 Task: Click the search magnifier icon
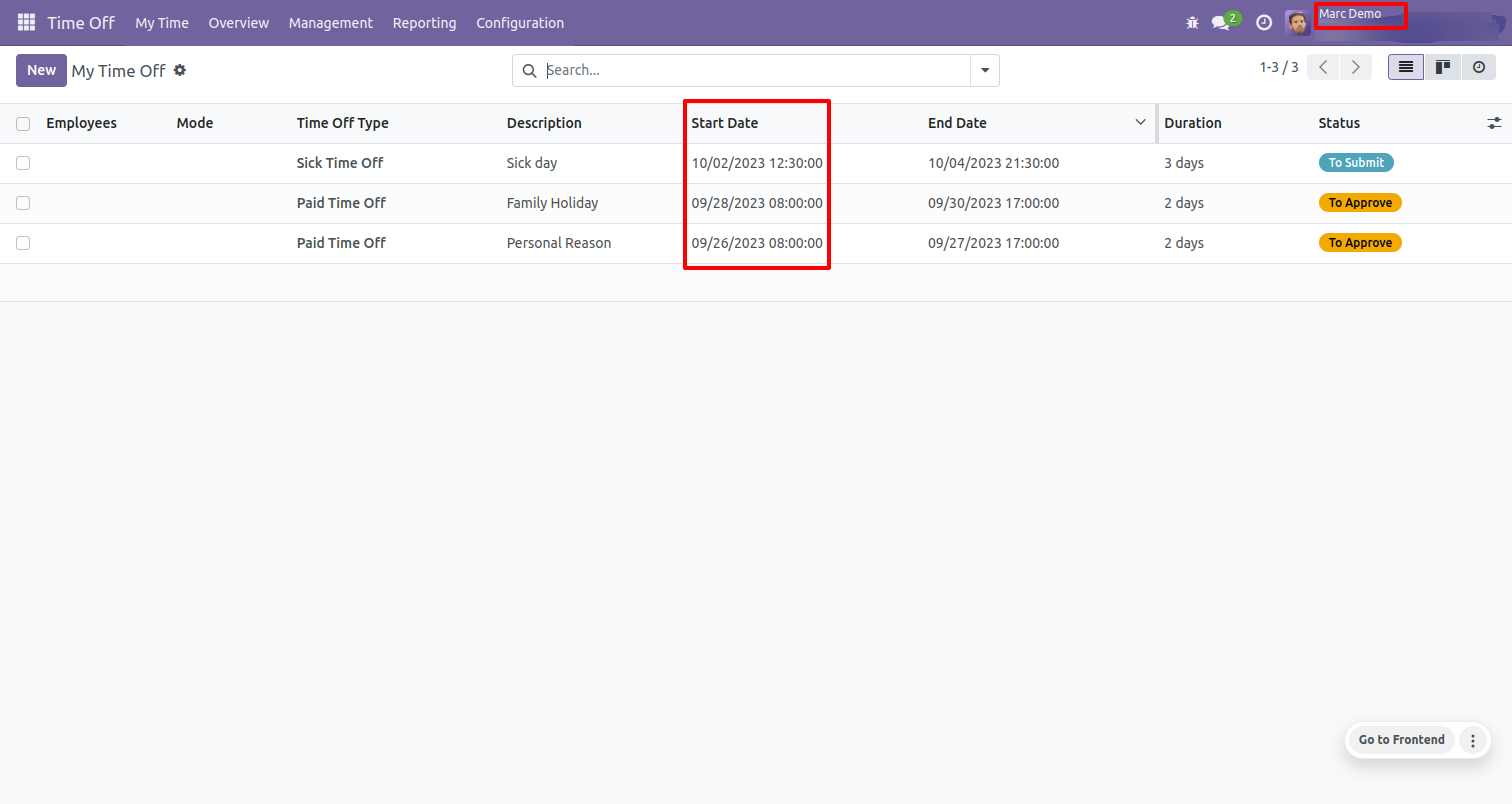coord(530,71)
